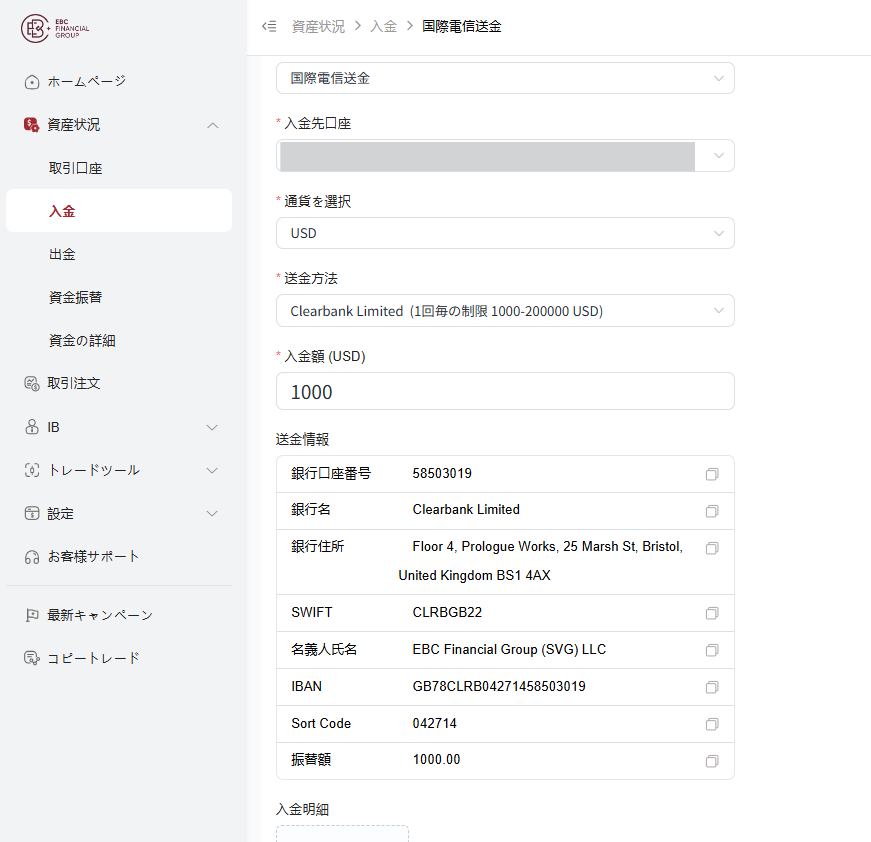Click the 国際電信送金 breadcrumb item
871x842 pixels.
(462, 26)
